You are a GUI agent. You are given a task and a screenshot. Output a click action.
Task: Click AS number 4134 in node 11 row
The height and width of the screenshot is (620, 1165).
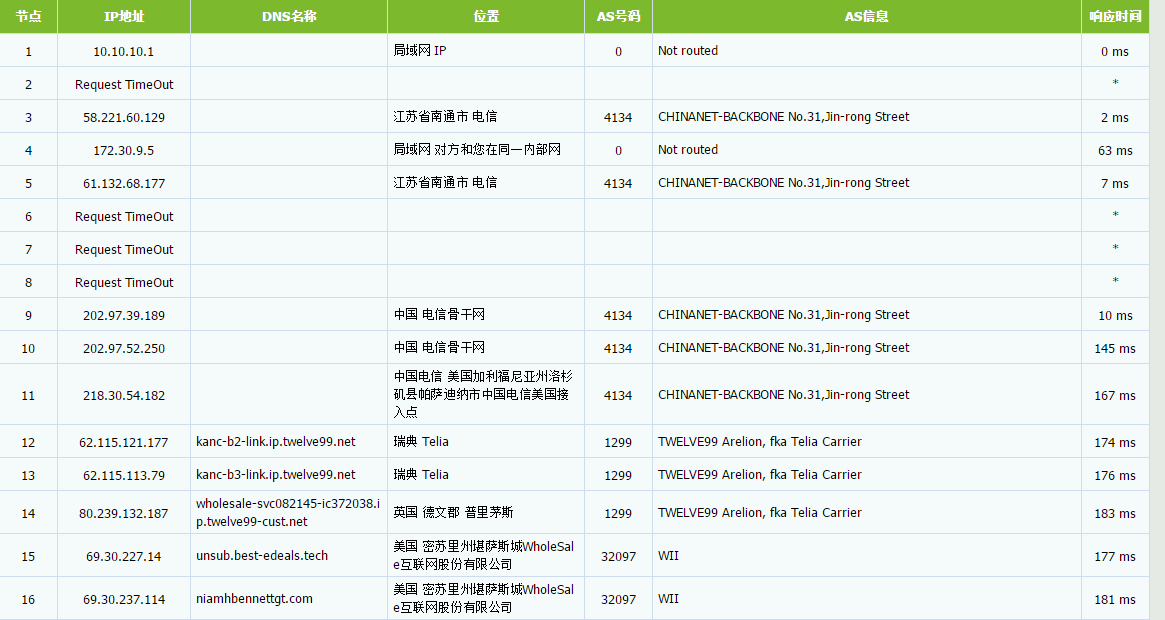tap(618, 395)
